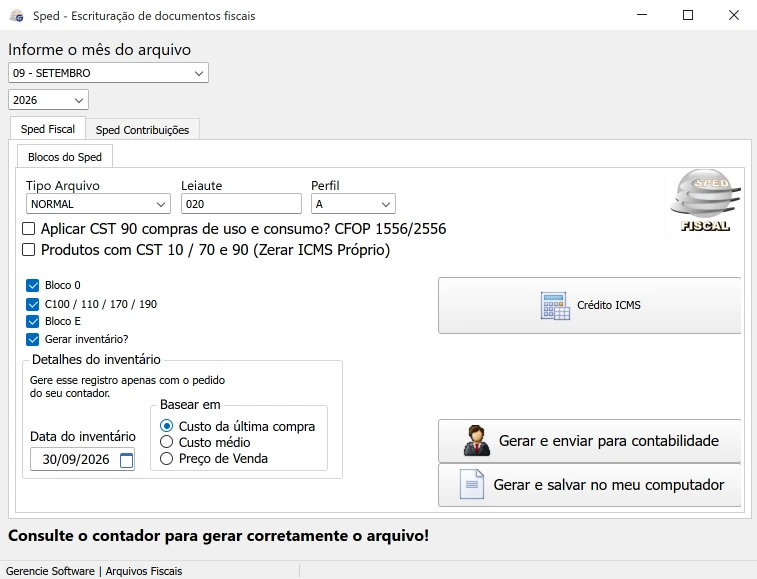
Task: Click the Detalhes do inventário group label
Action: 96,359
